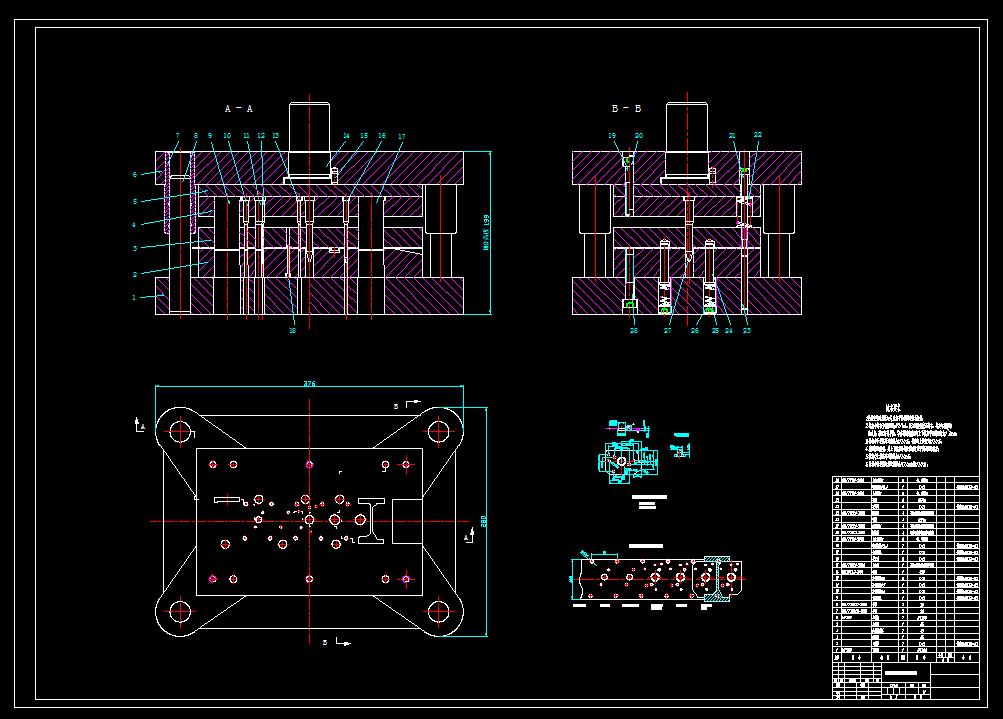Pick part callout number 19 in section B-B
The image size is (1003, 719).
pos(612,136)
